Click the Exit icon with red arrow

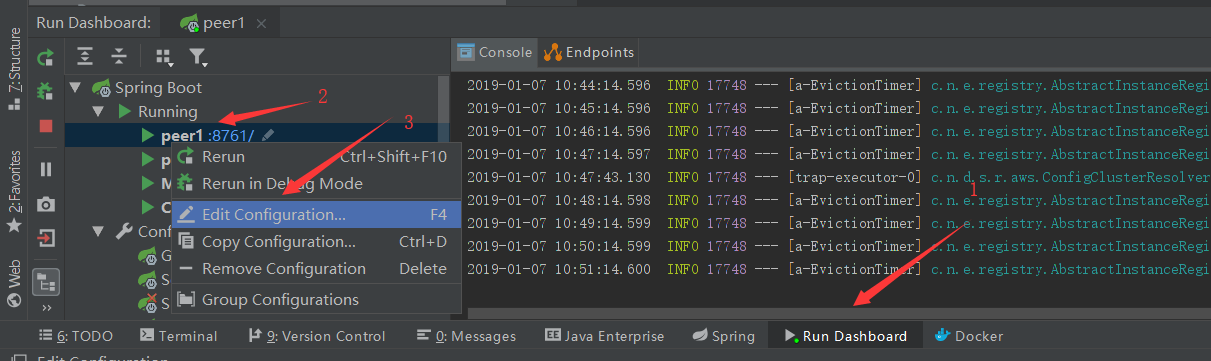45,238
